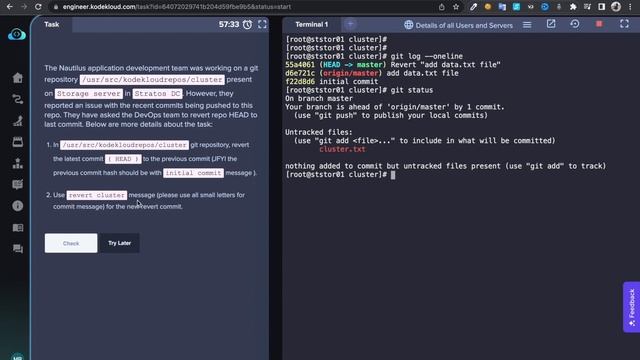This screenshot has height=360, width=640.
Task: Reload the page with refresh icon
Action: tap(38, 7)
